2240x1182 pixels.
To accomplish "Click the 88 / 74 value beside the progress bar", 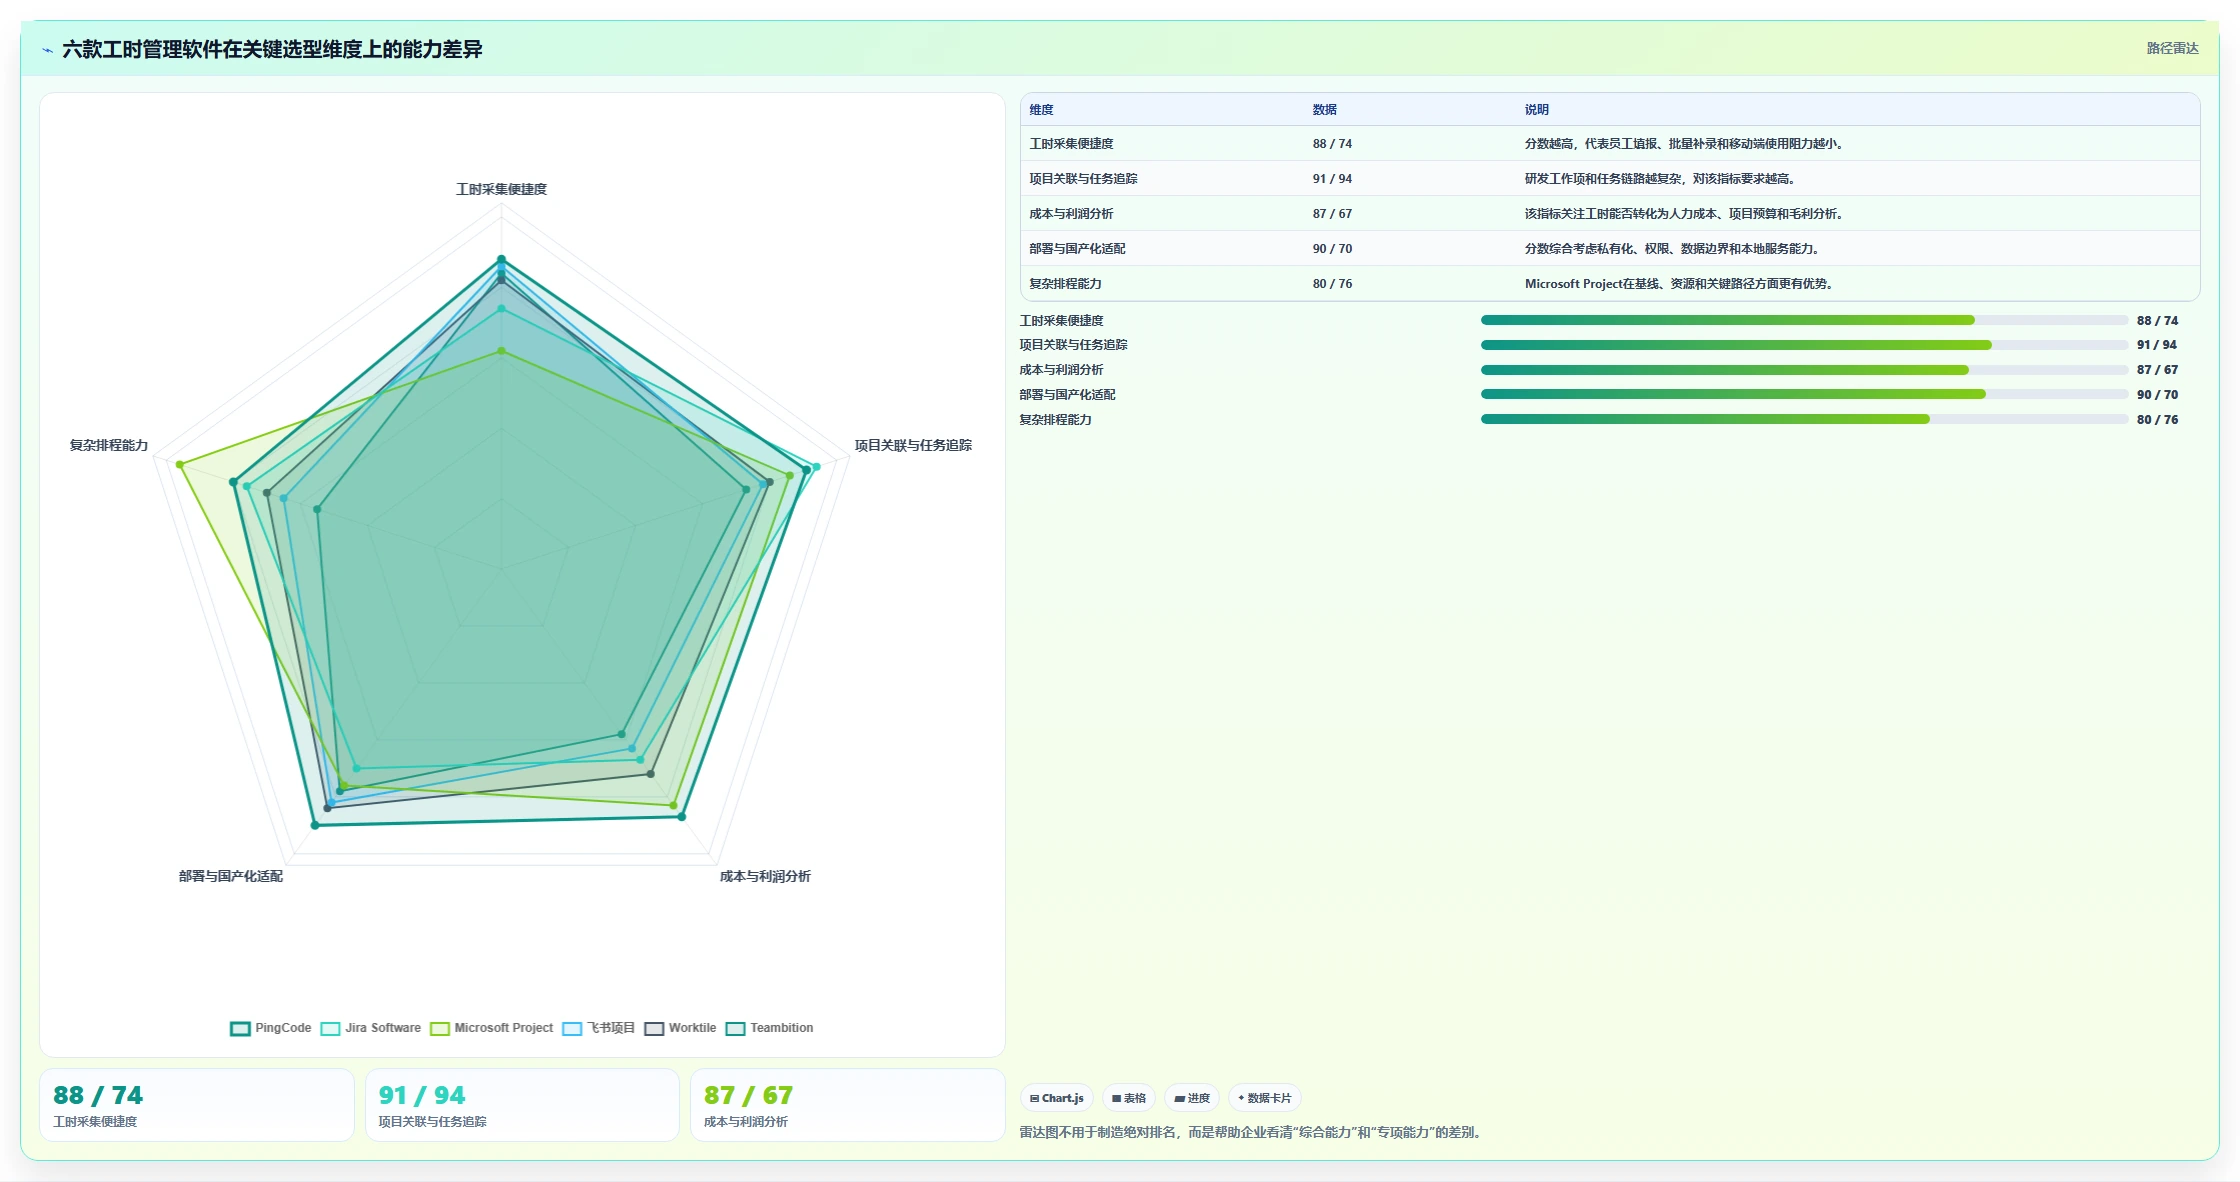I will coord(2157,321).
